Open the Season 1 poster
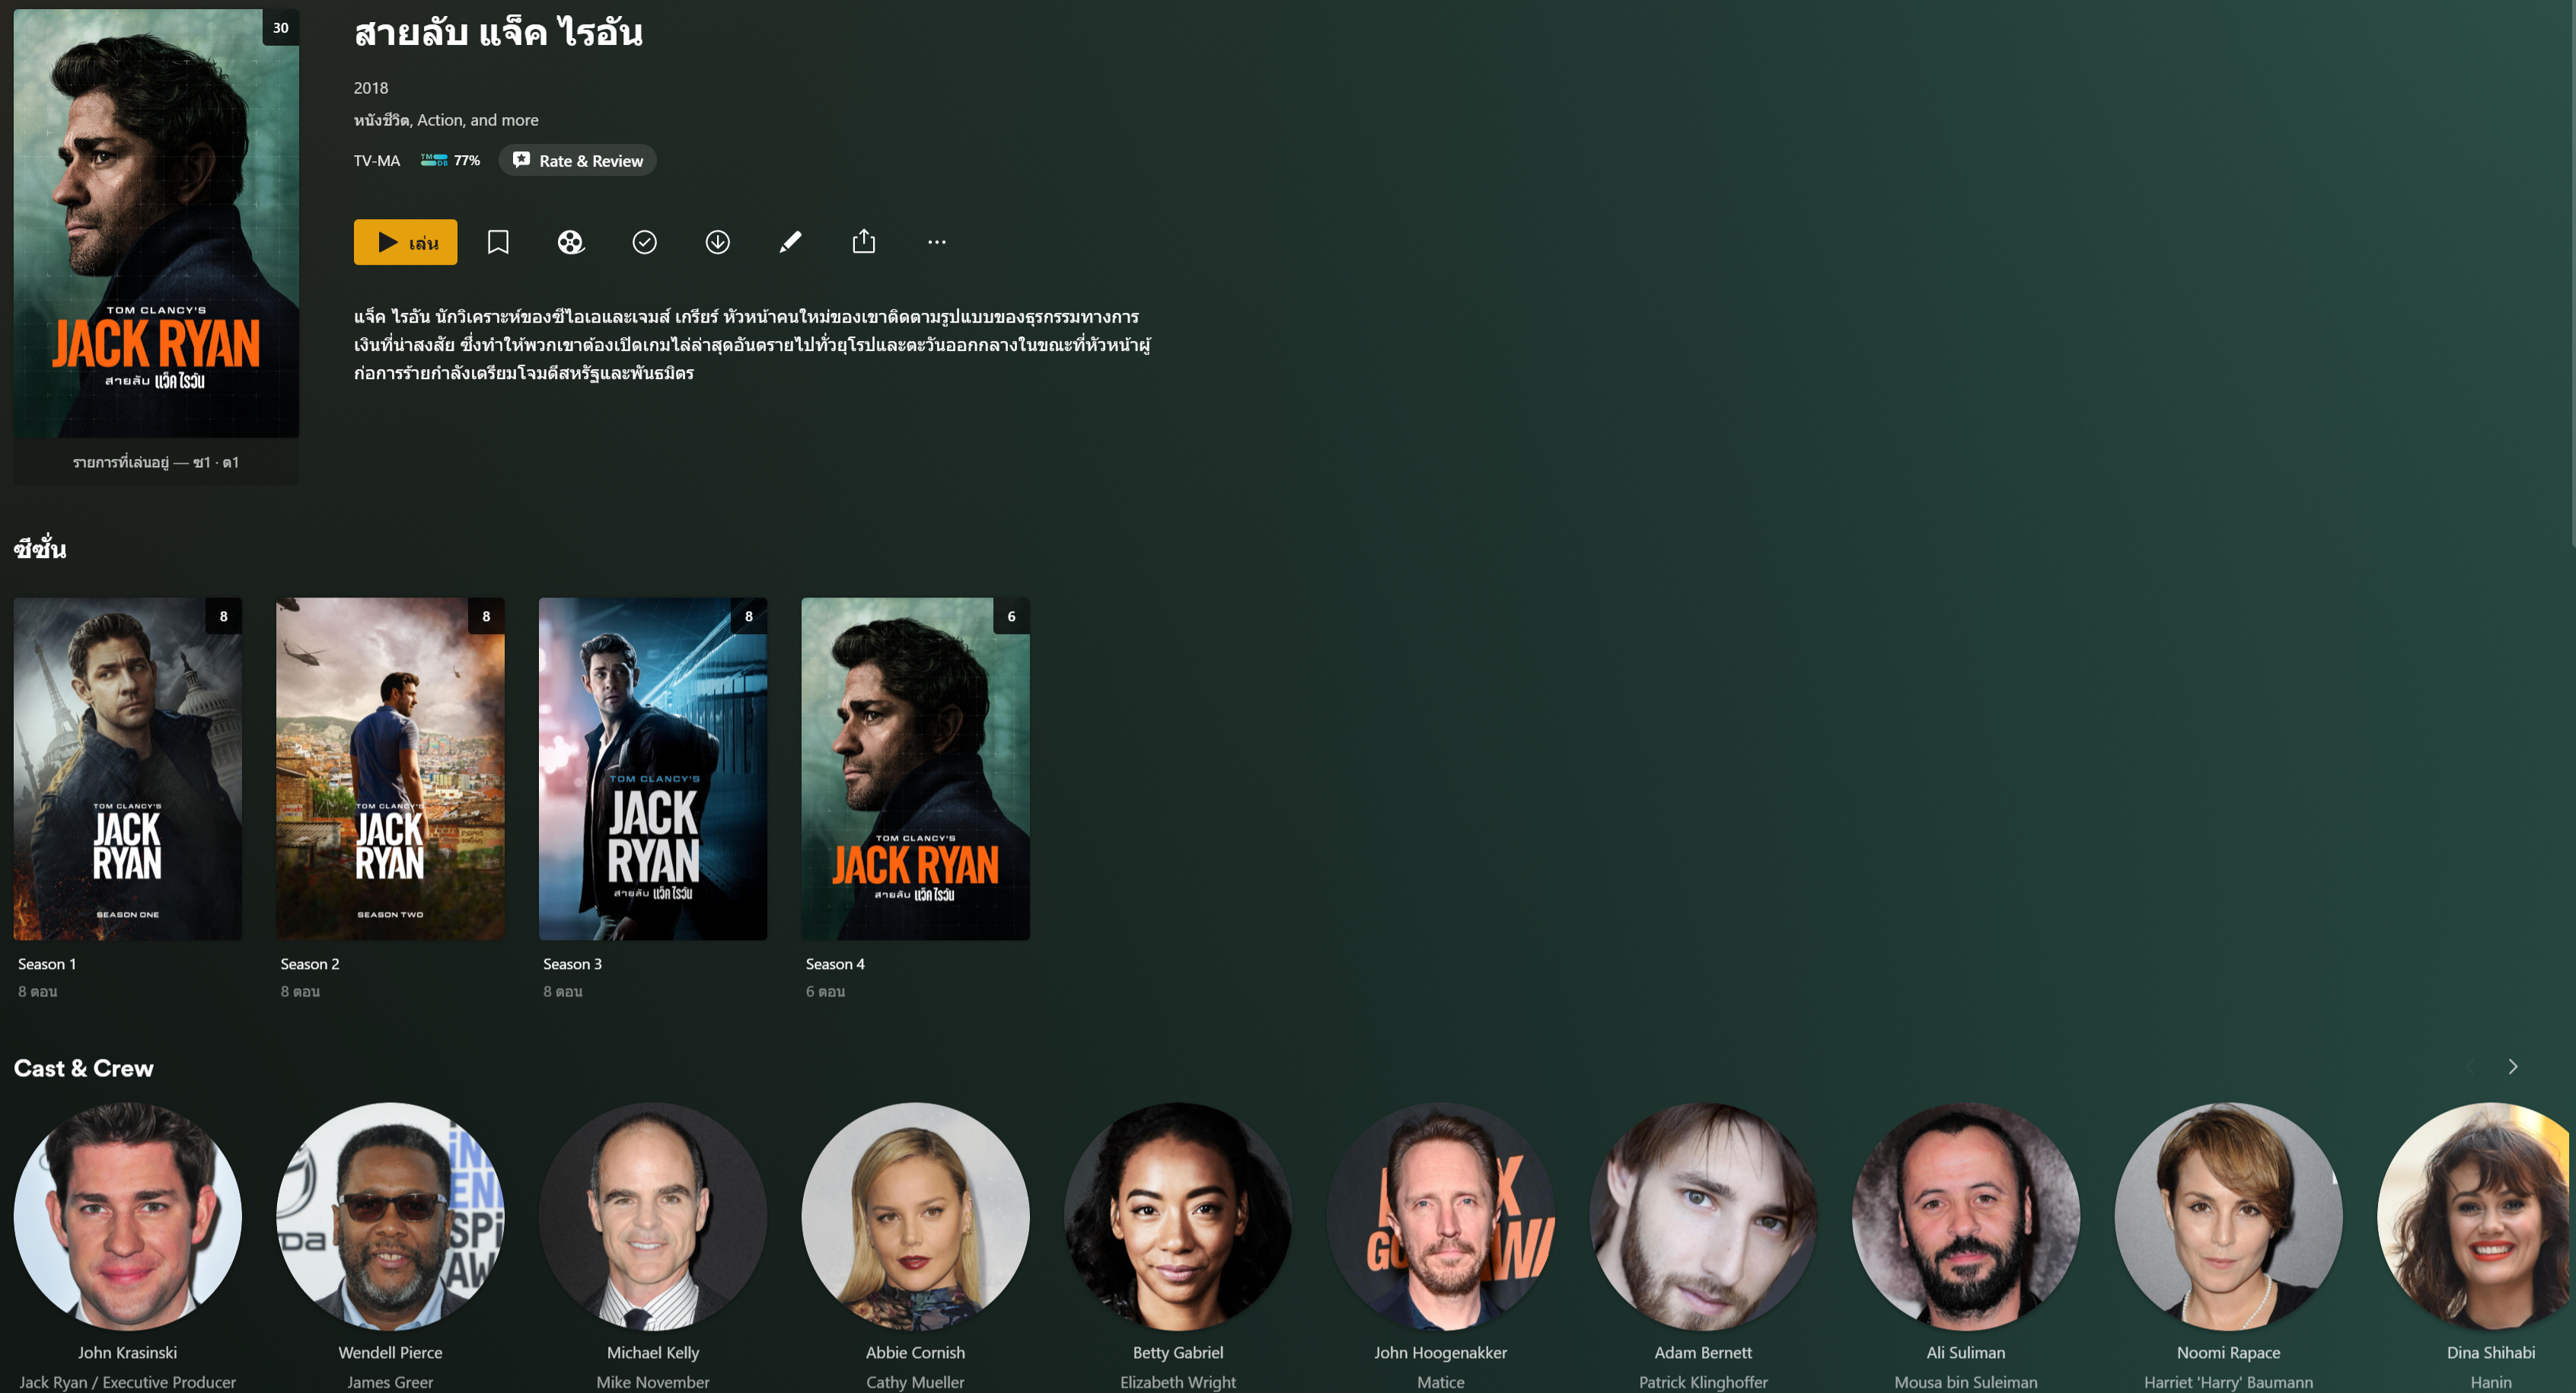The height and width of the screenshot is (1393, 2576). click(x=127, y=768)
